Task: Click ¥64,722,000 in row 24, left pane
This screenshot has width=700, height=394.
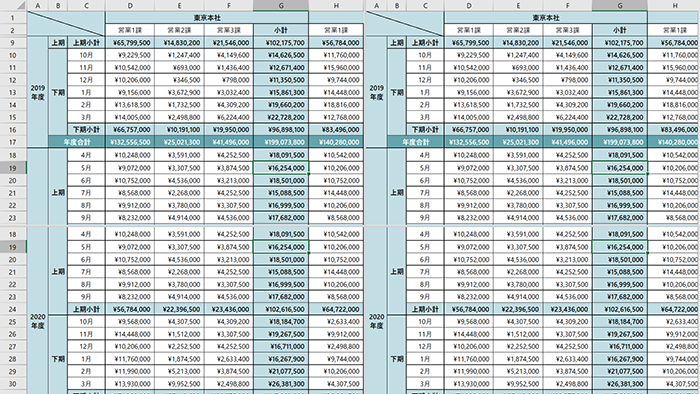Action: point(336,309)
